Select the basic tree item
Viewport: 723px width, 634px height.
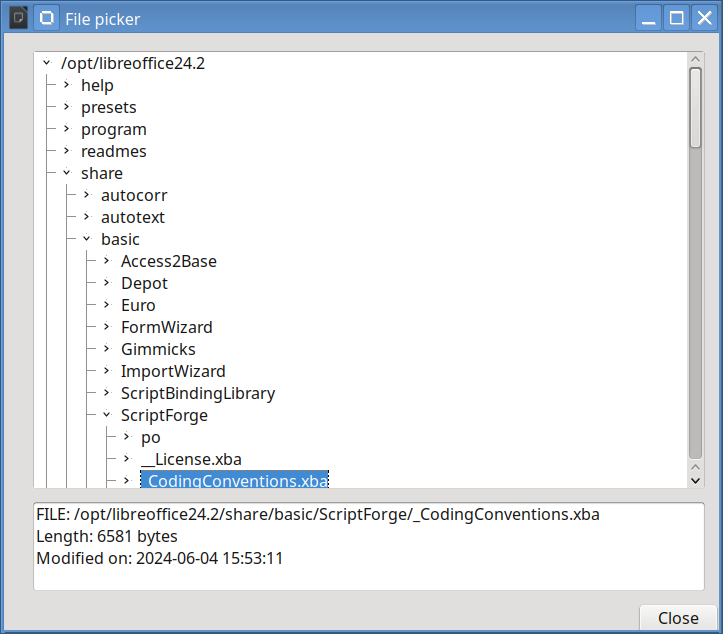(120, 239)
